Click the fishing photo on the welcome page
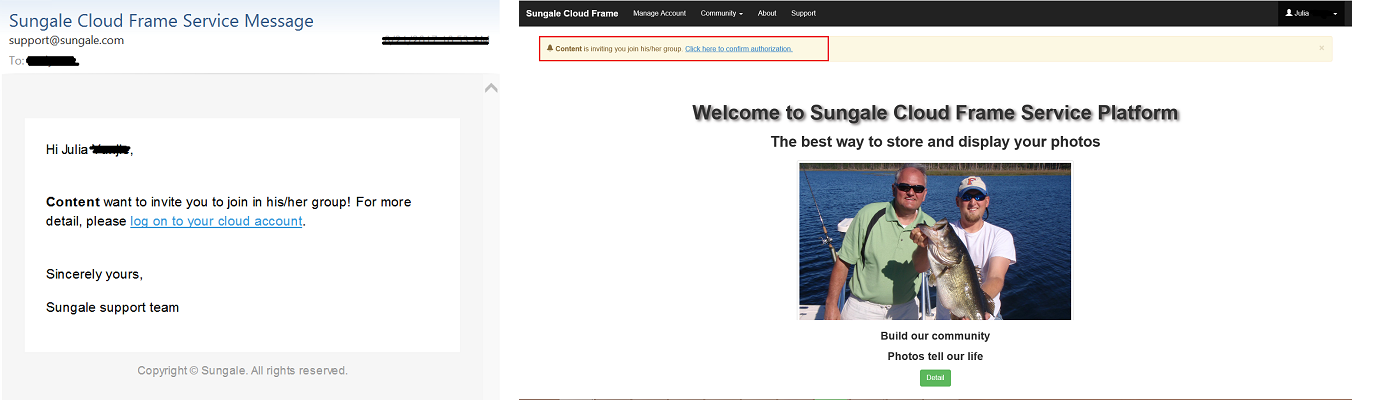This screenshot has height=400, width=1373. [935, 241]
